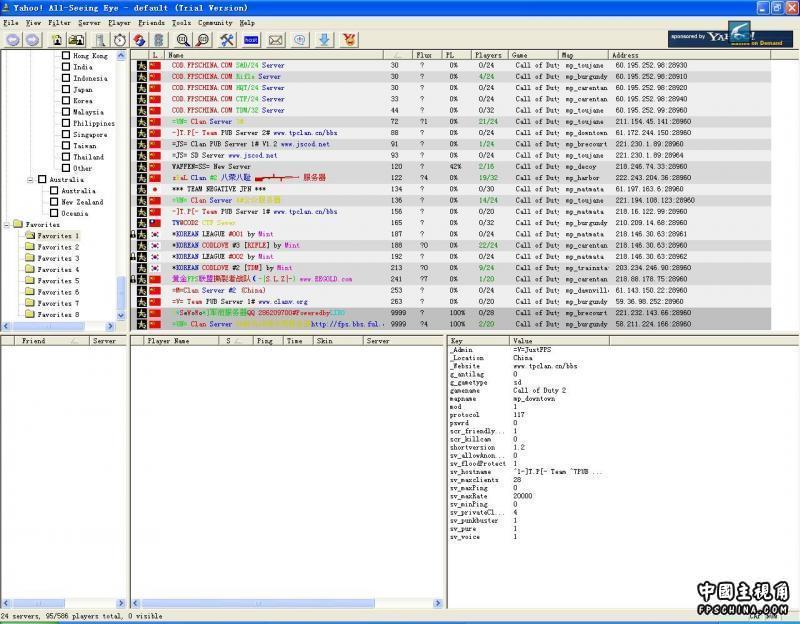This screenshot has width=800, height=624.
Task: Sort servers by Players column header
Action: (489, 55)
